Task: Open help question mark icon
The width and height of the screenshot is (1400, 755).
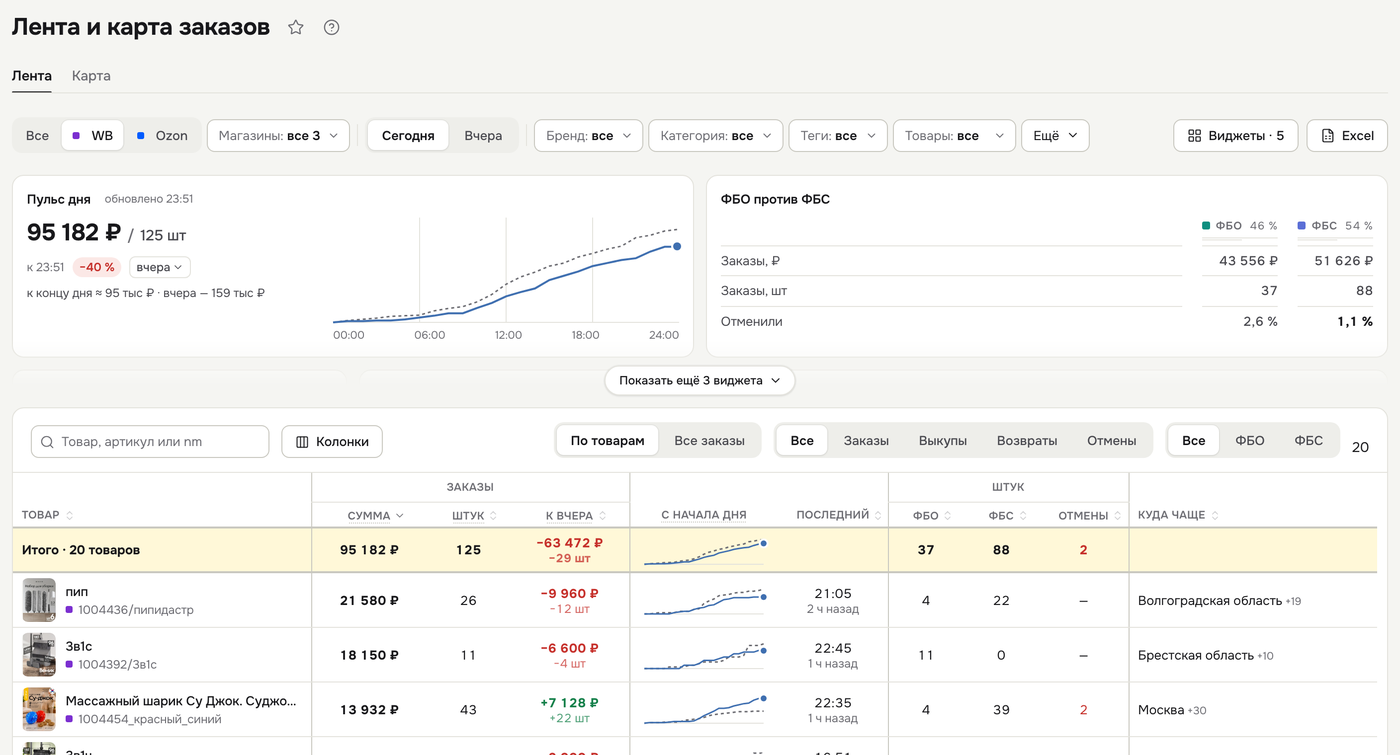Action: 332,28
